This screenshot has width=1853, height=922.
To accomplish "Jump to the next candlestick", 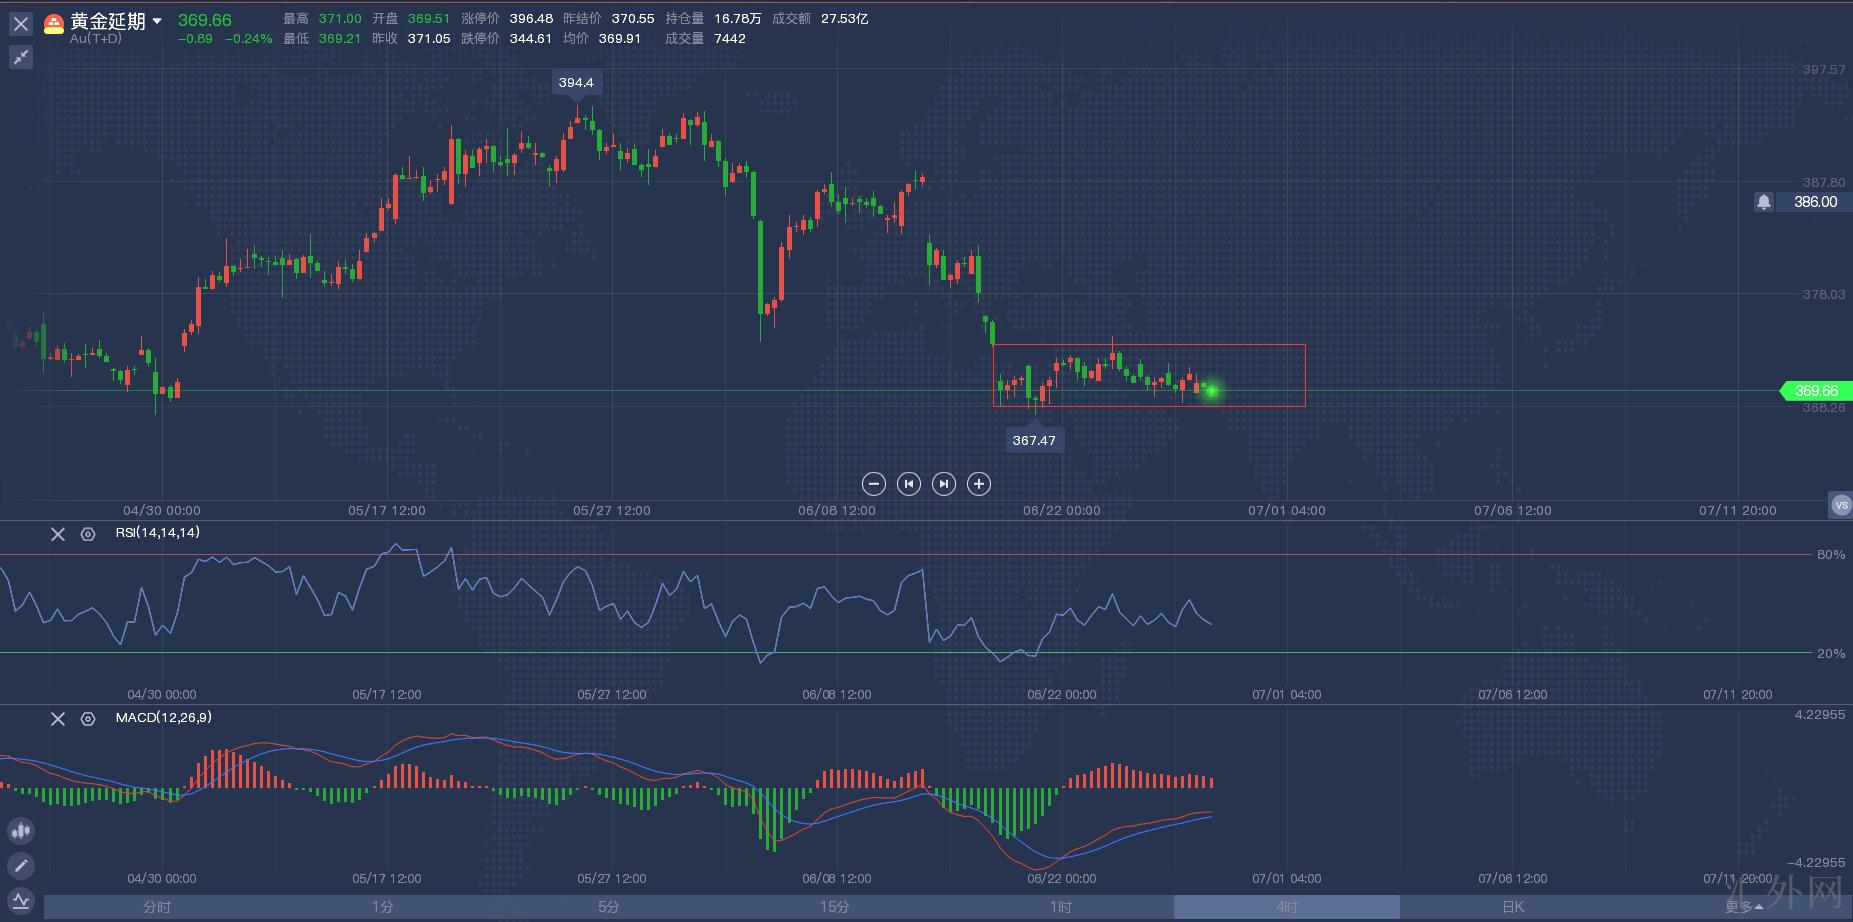I will click(x=943, y=484).
